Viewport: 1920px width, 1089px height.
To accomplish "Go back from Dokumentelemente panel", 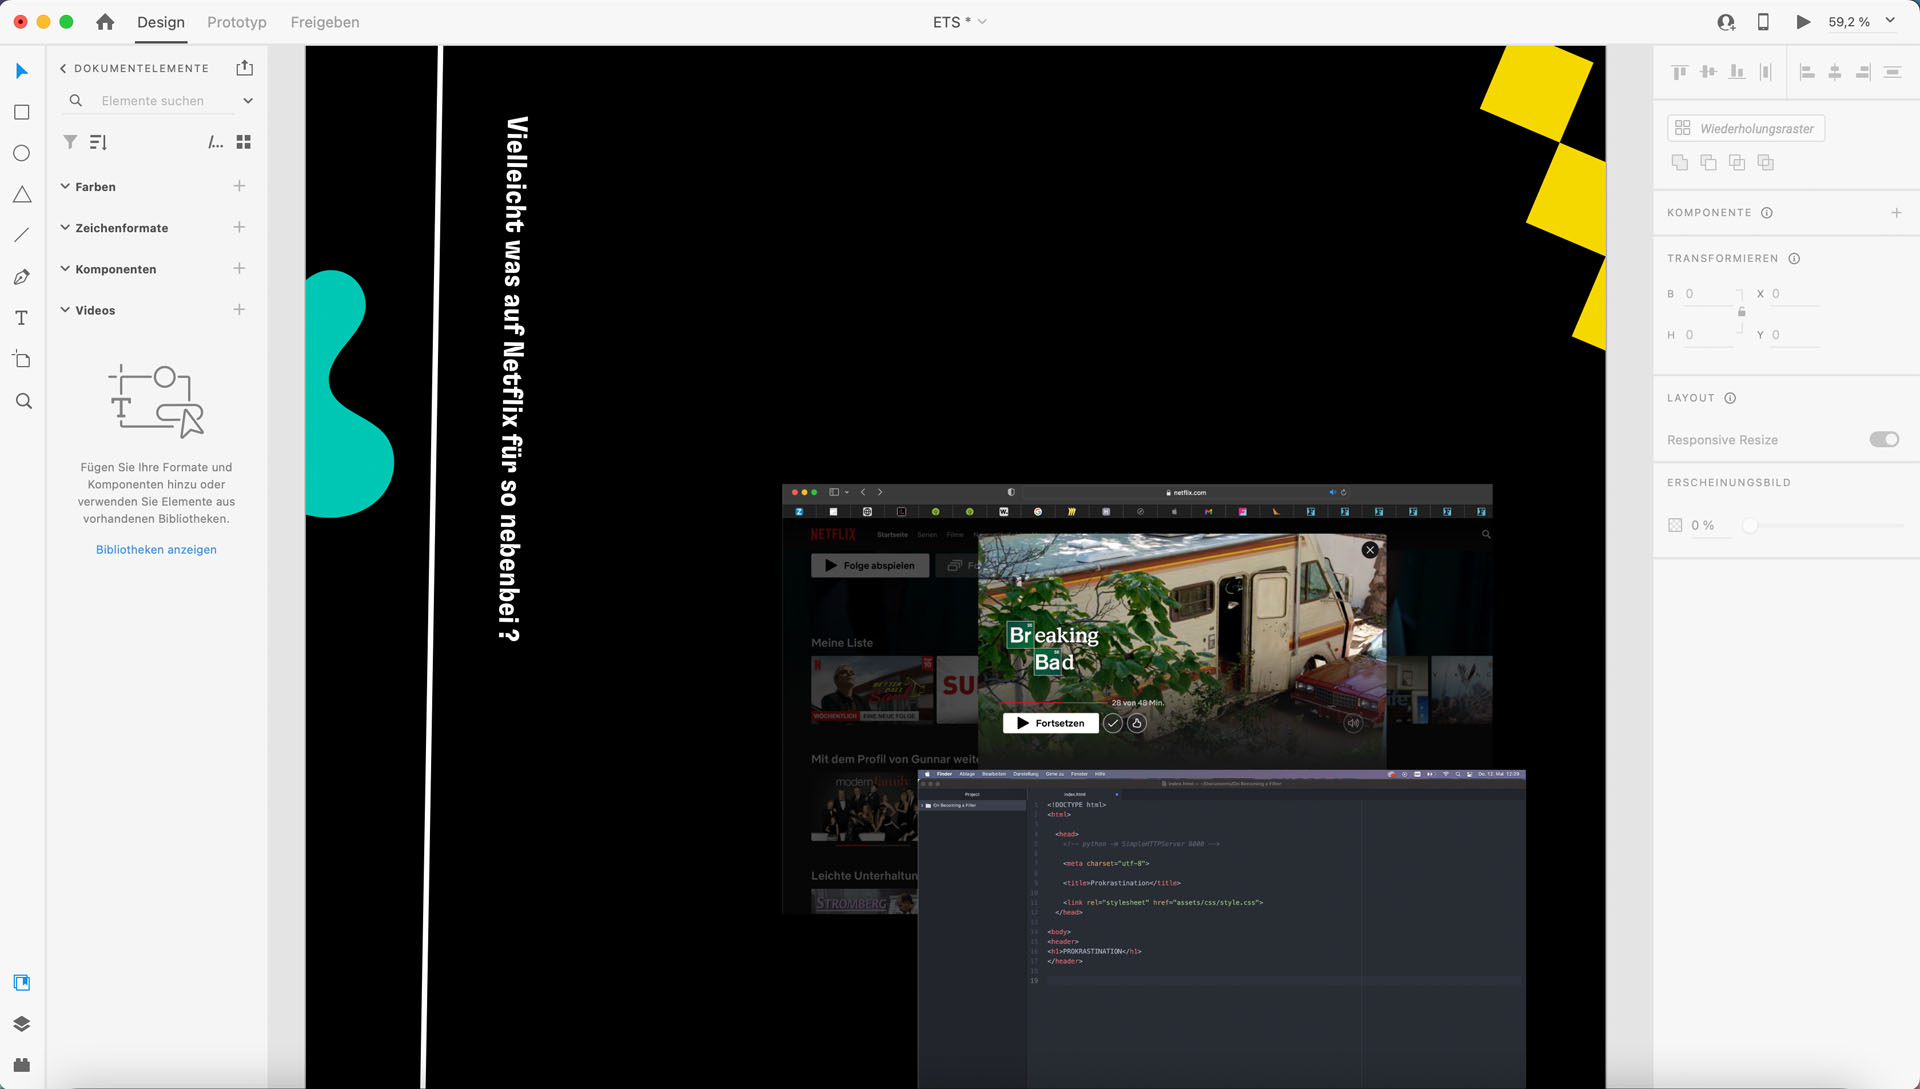I will (63, 68).
